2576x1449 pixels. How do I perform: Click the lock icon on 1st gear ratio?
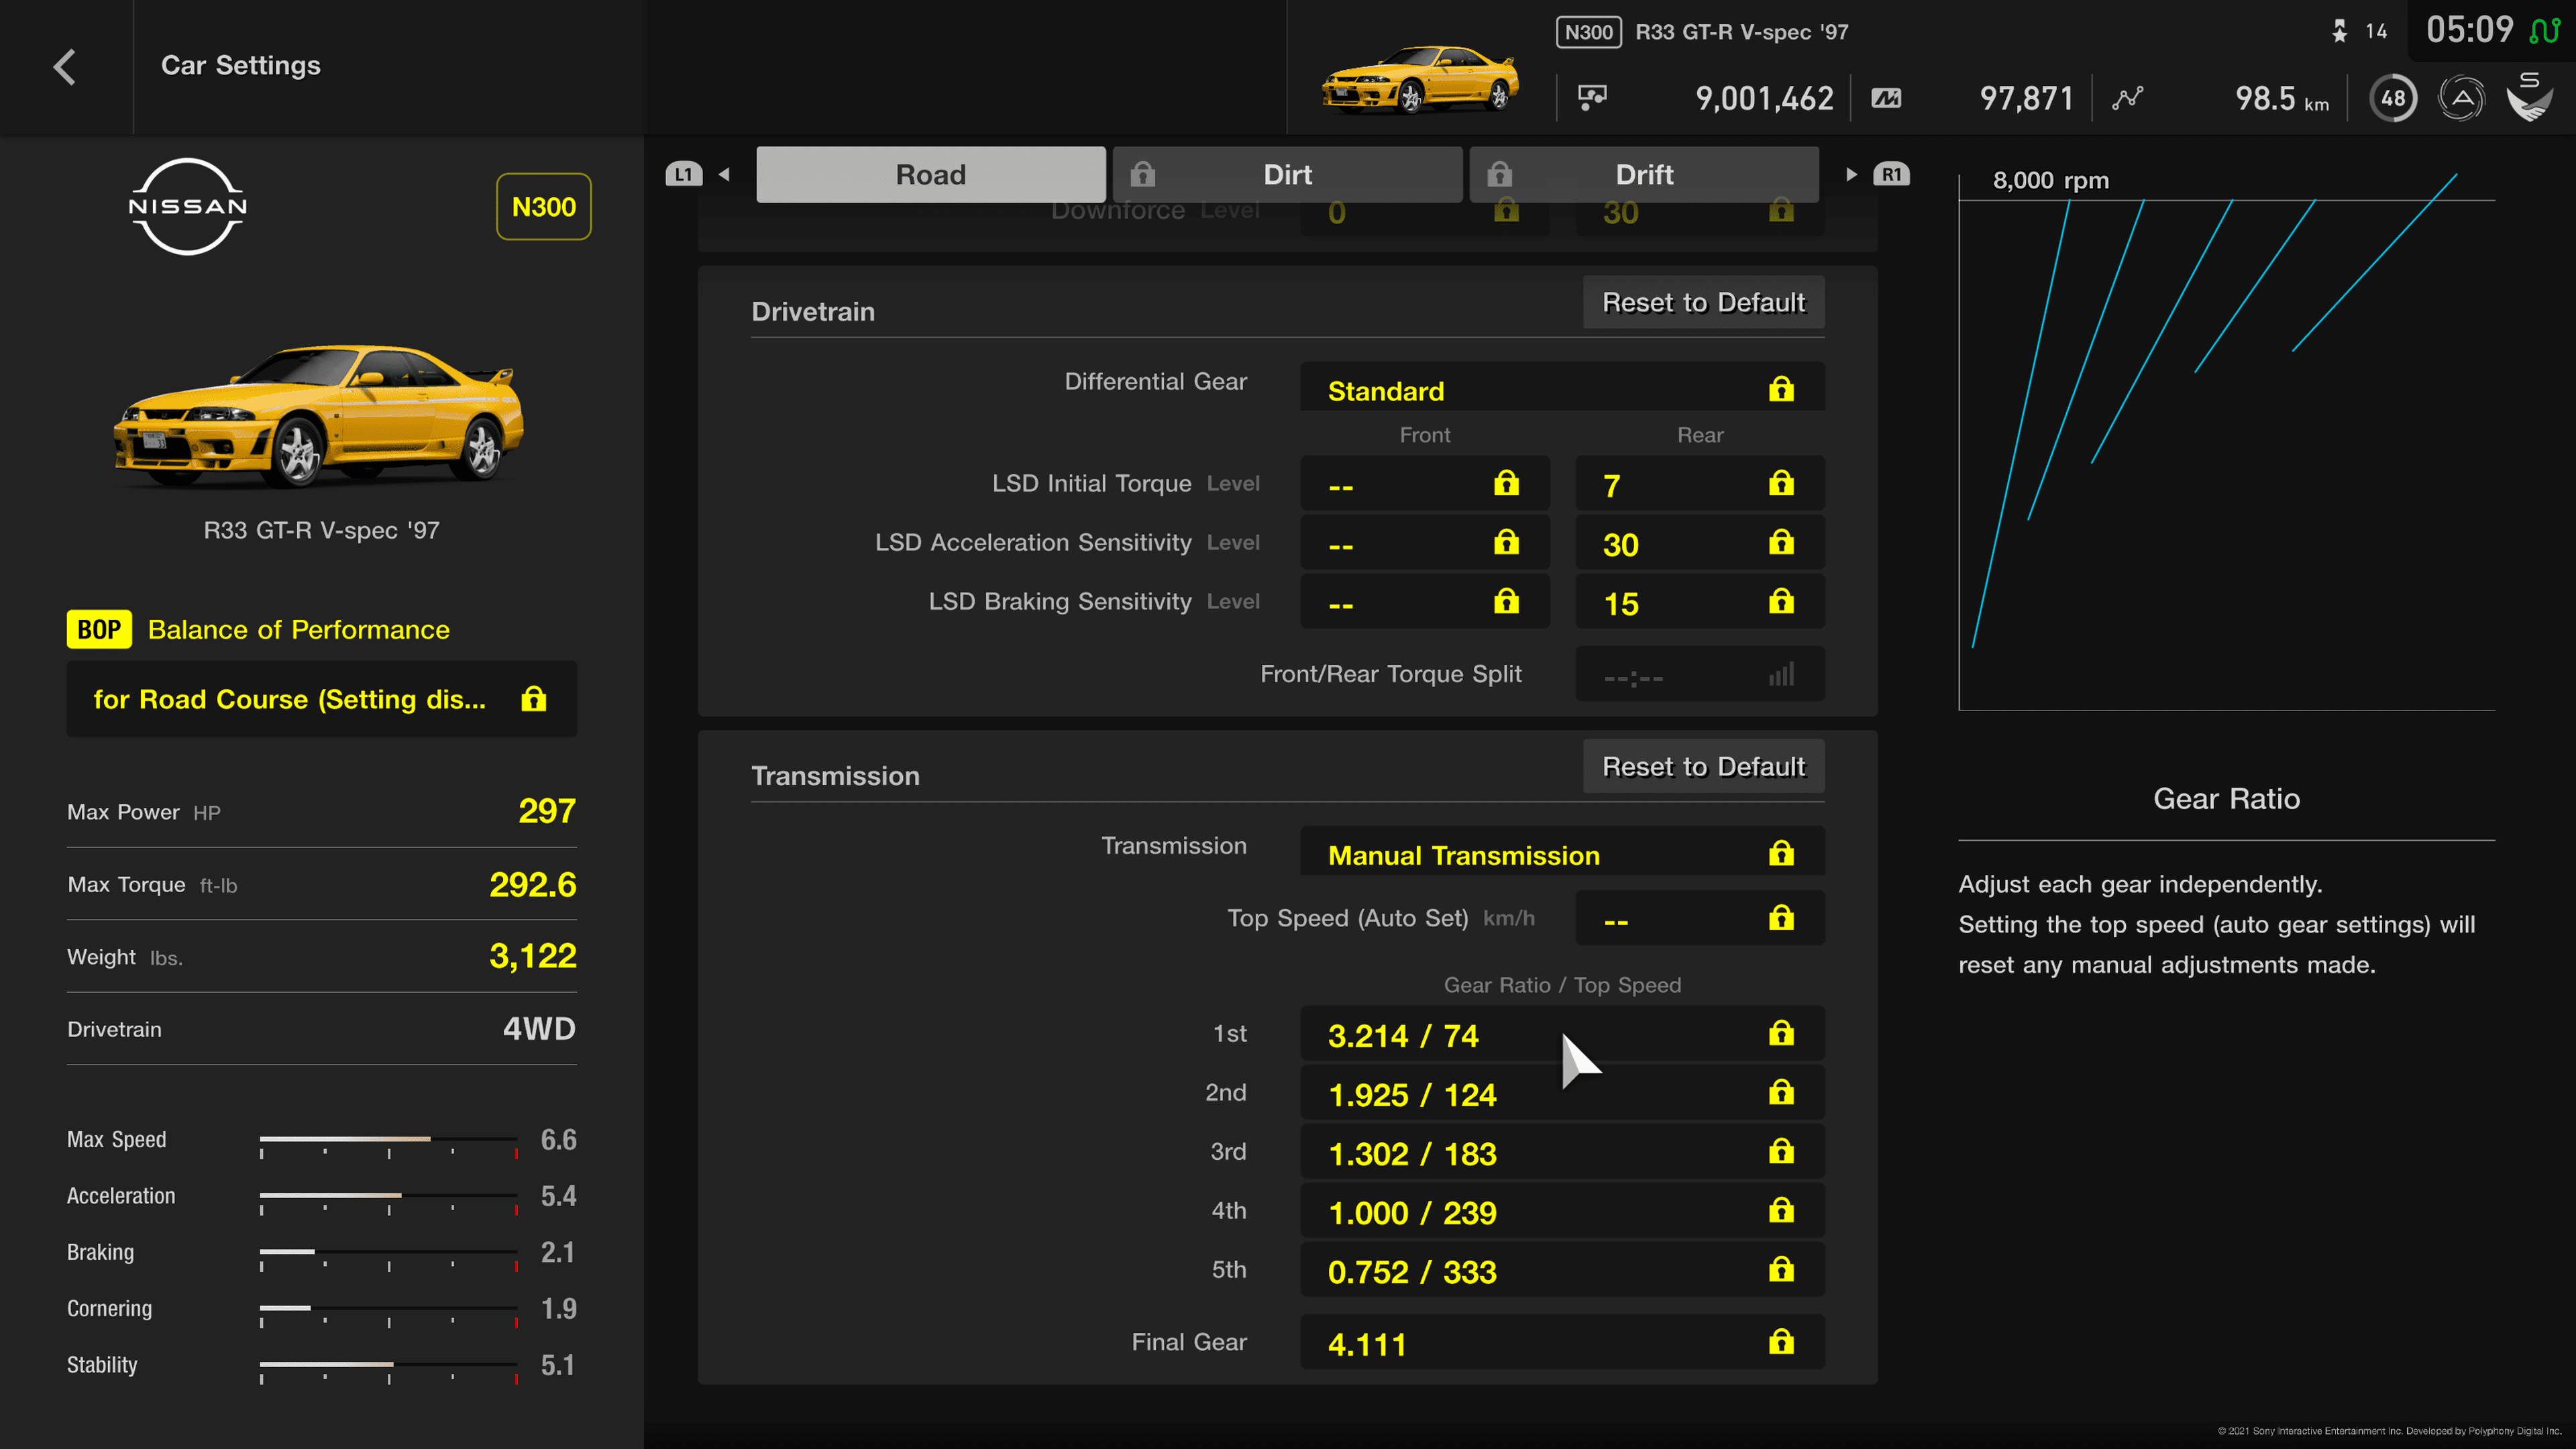[x=1781, y=1033]
